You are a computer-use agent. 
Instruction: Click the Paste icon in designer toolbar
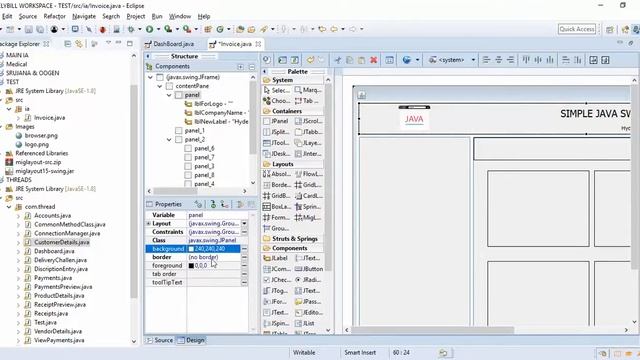click(362, 60)
